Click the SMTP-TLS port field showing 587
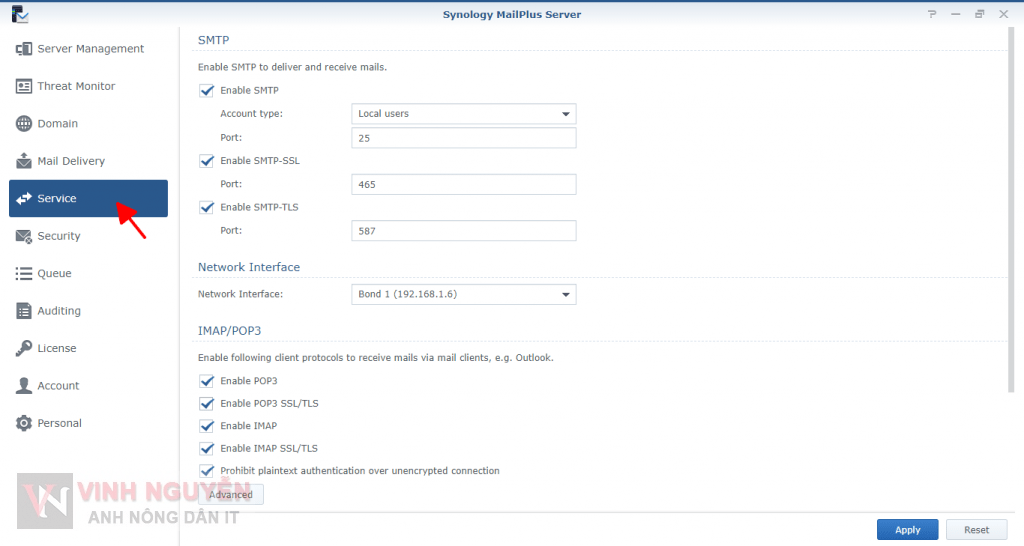 pyautogui.click(x=464, y=231)
